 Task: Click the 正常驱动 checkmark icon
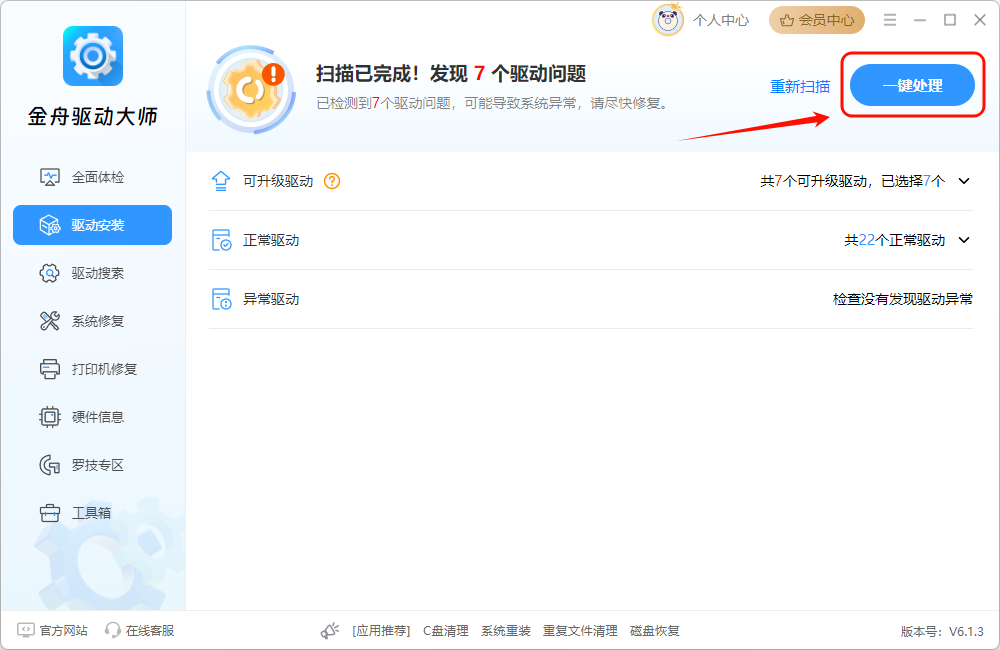(x=221, y=240)
